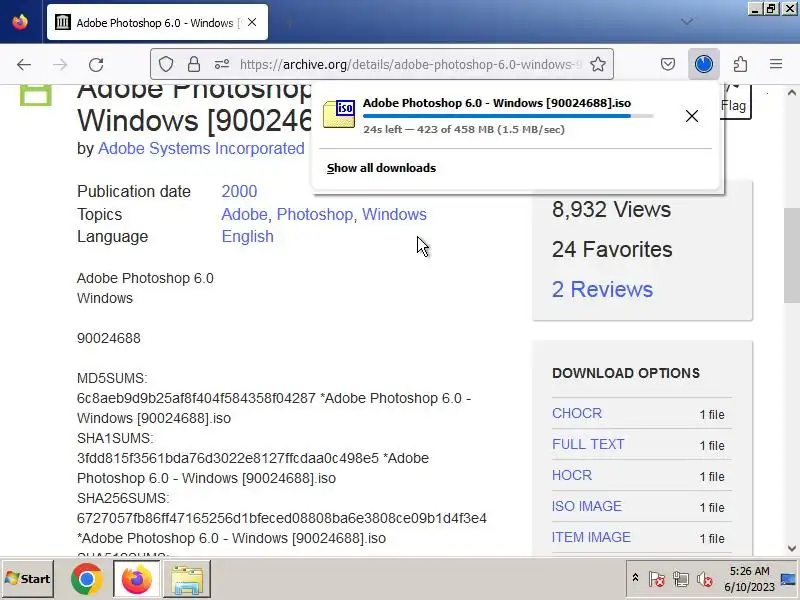Click the Firefox logo button in title bar

pos(20,22)
